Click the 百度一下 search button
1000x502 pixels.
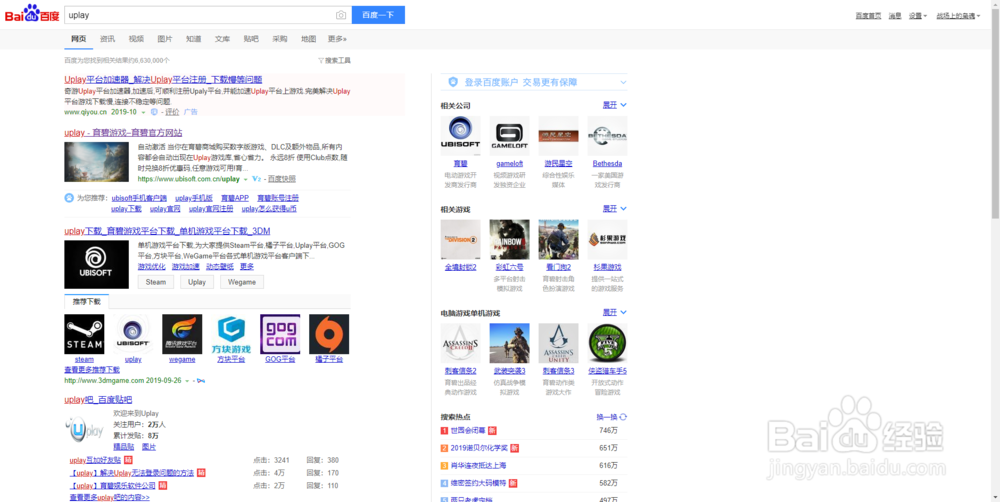(378, 15)
